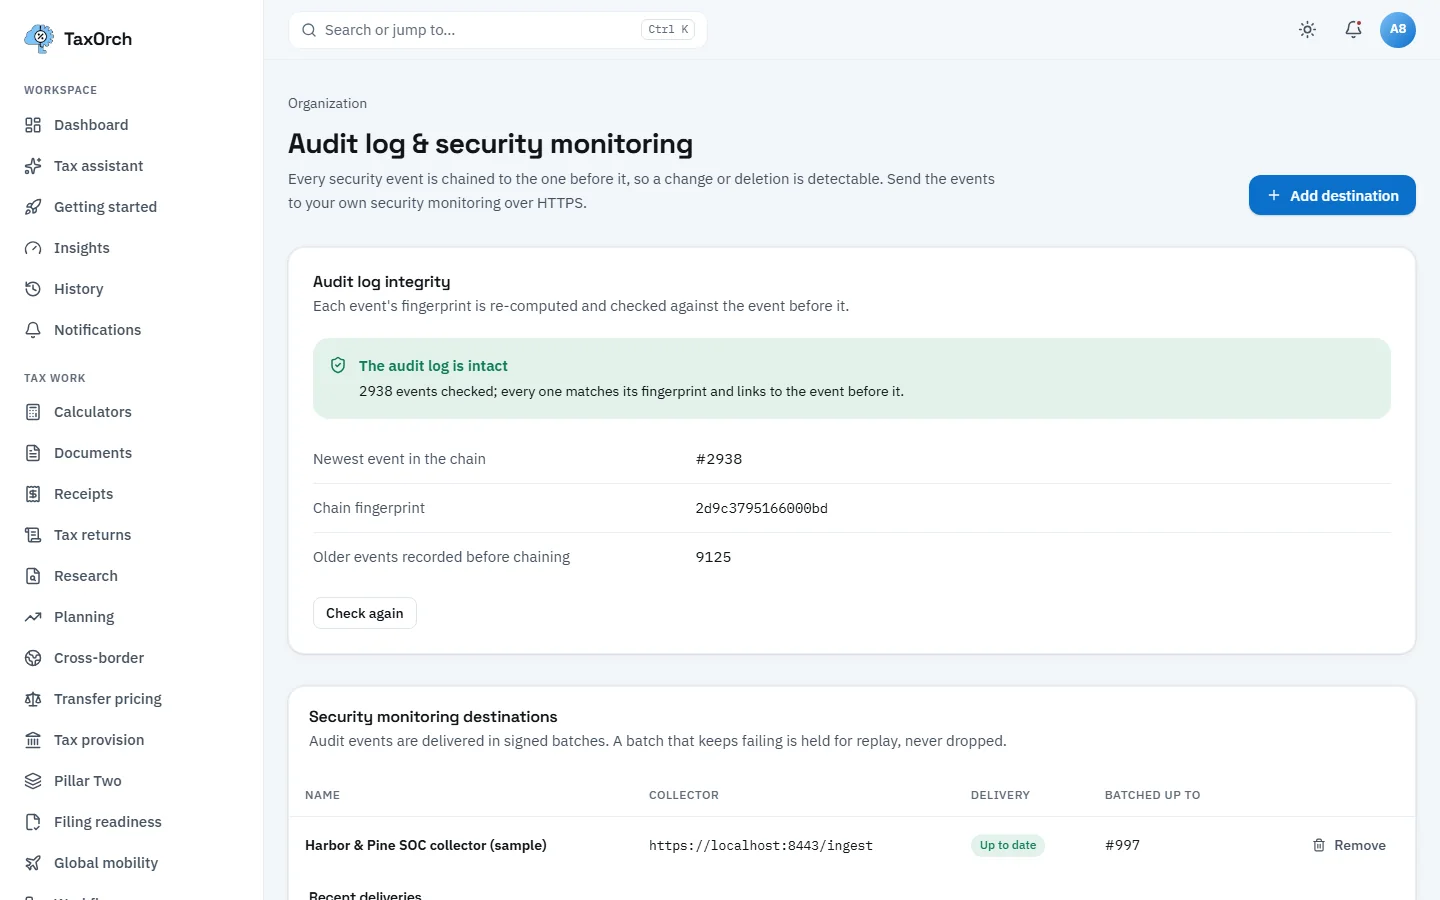
Task: Toggle the light/dark theme sun icon
Action: pos(1307,30)
